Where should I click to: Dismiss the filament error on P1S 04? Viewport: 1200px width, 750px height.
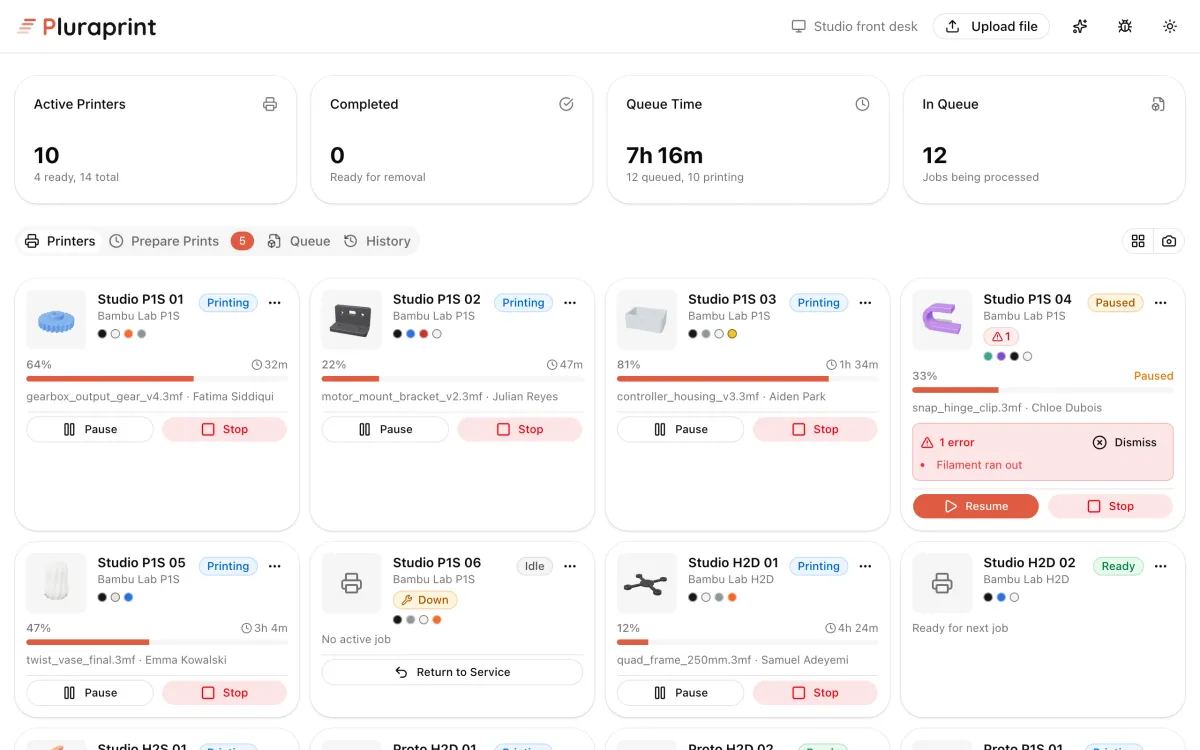[x=1125, y=442]
